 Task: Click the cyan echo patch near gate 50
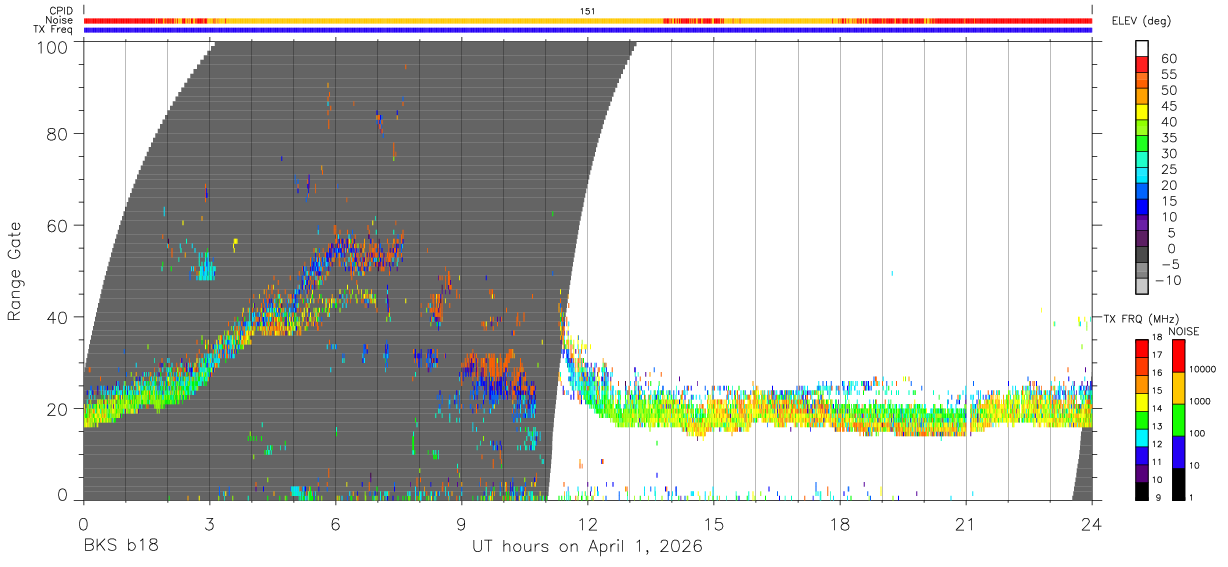206,268
